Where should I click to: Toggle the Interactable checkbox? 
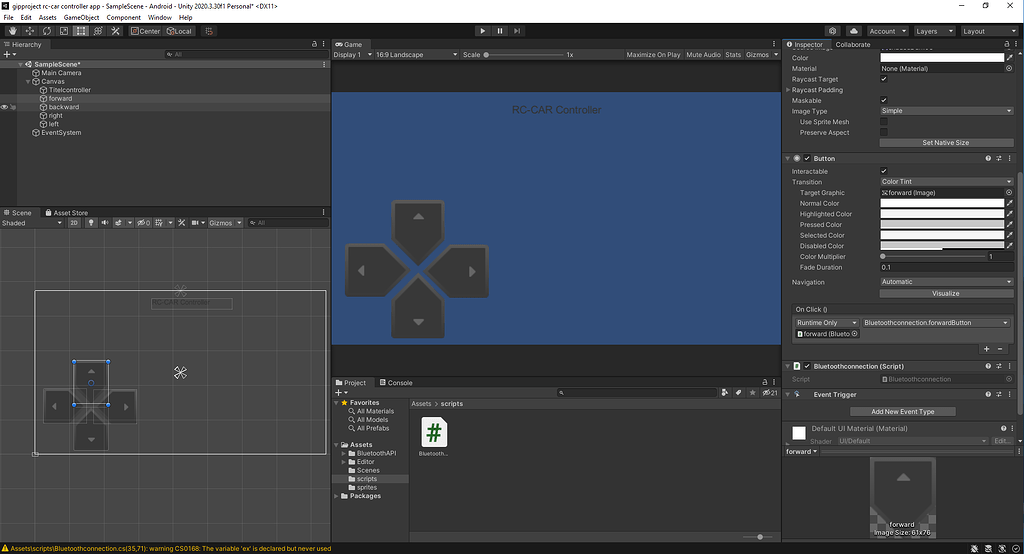883,171
